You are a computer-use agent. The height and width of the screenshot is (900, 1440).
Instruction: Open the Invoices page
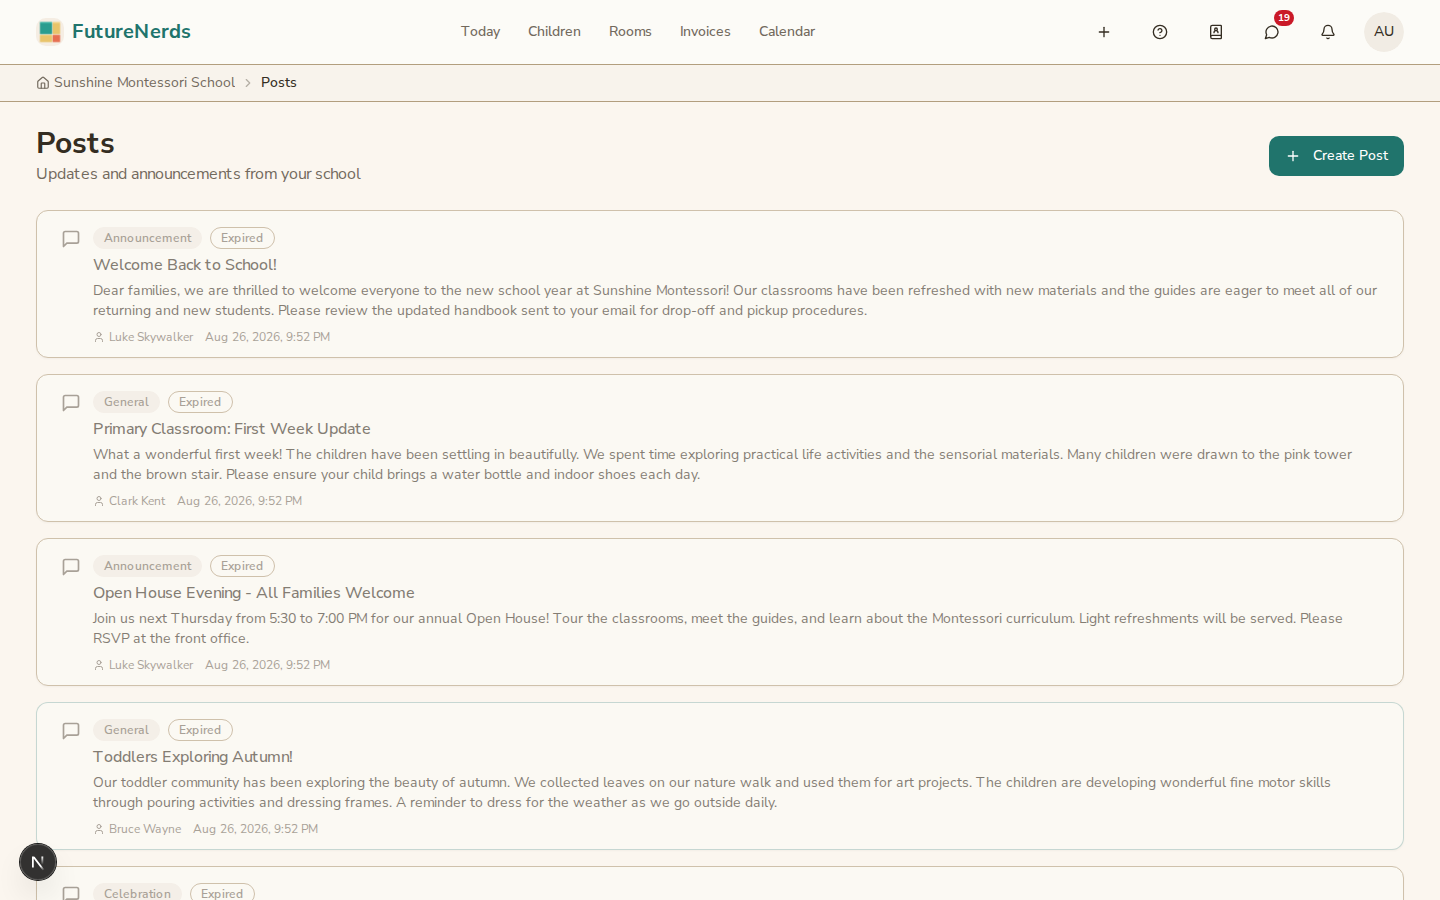point(705,32)
